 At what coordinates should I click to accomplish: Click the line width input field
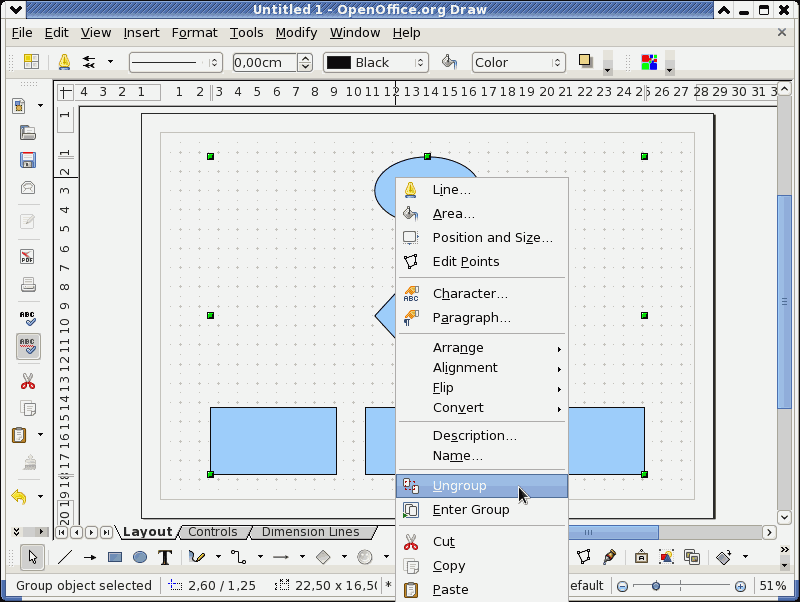pyautogui.click(x=264, y=63)
